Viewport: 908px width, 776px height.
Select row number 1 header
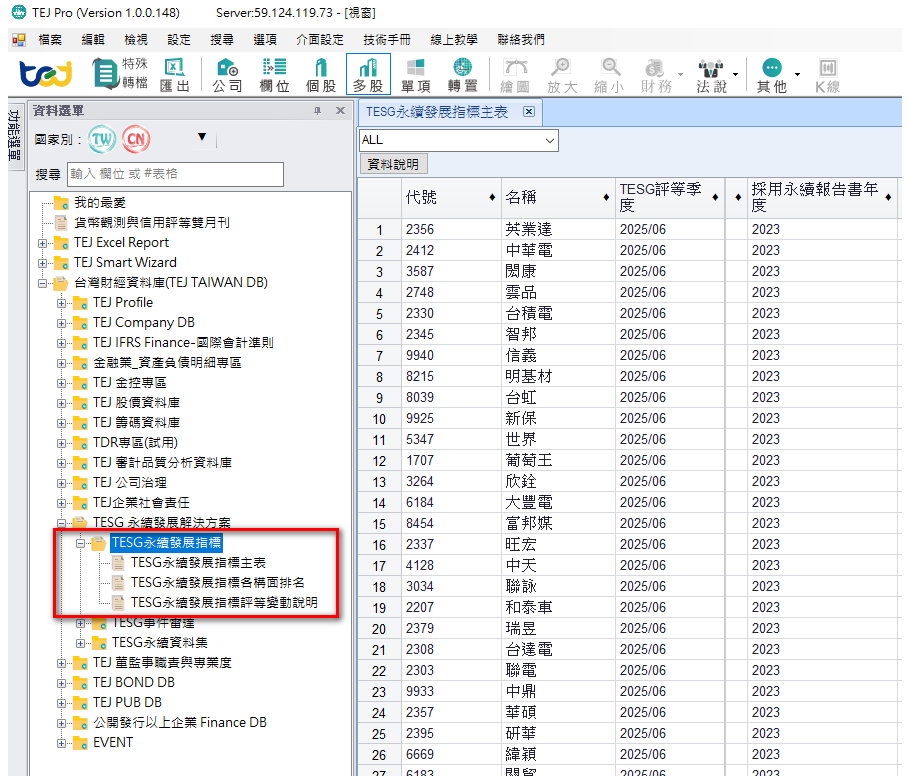(x=379, y=230)
